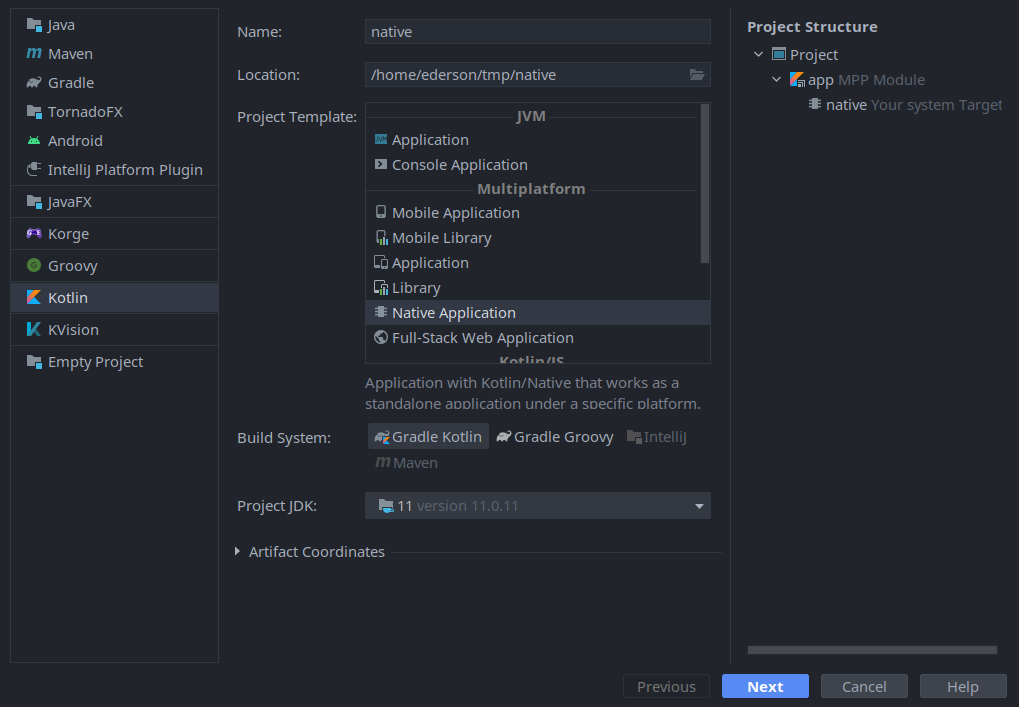Click the Project icon in Project Structure
1019x707 pixels.
779,54
